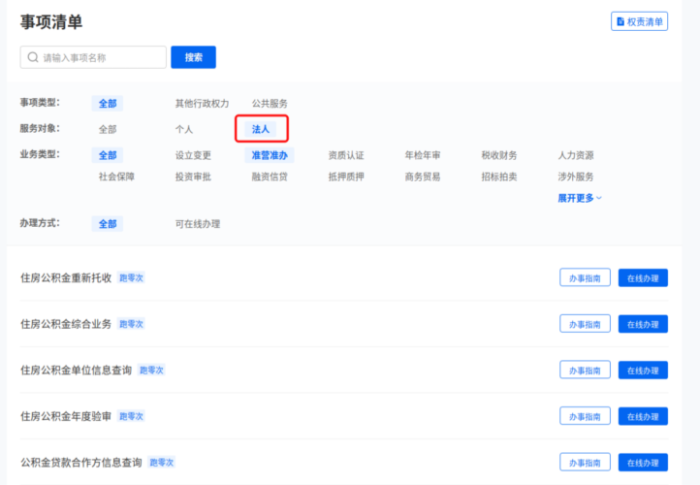Viewport: 700px width, 485px height.
Task: Filter by 可在线办理
Action: [197, 224]
